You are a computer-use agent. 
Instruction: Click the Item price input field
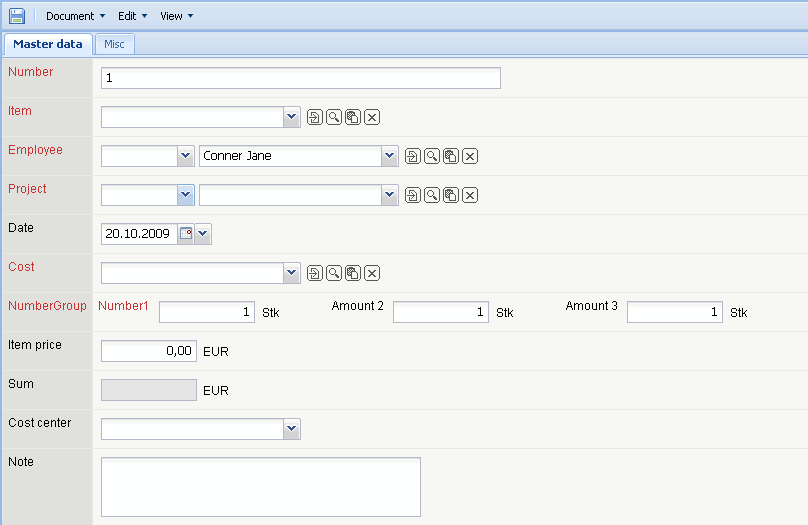click(148, 351)
